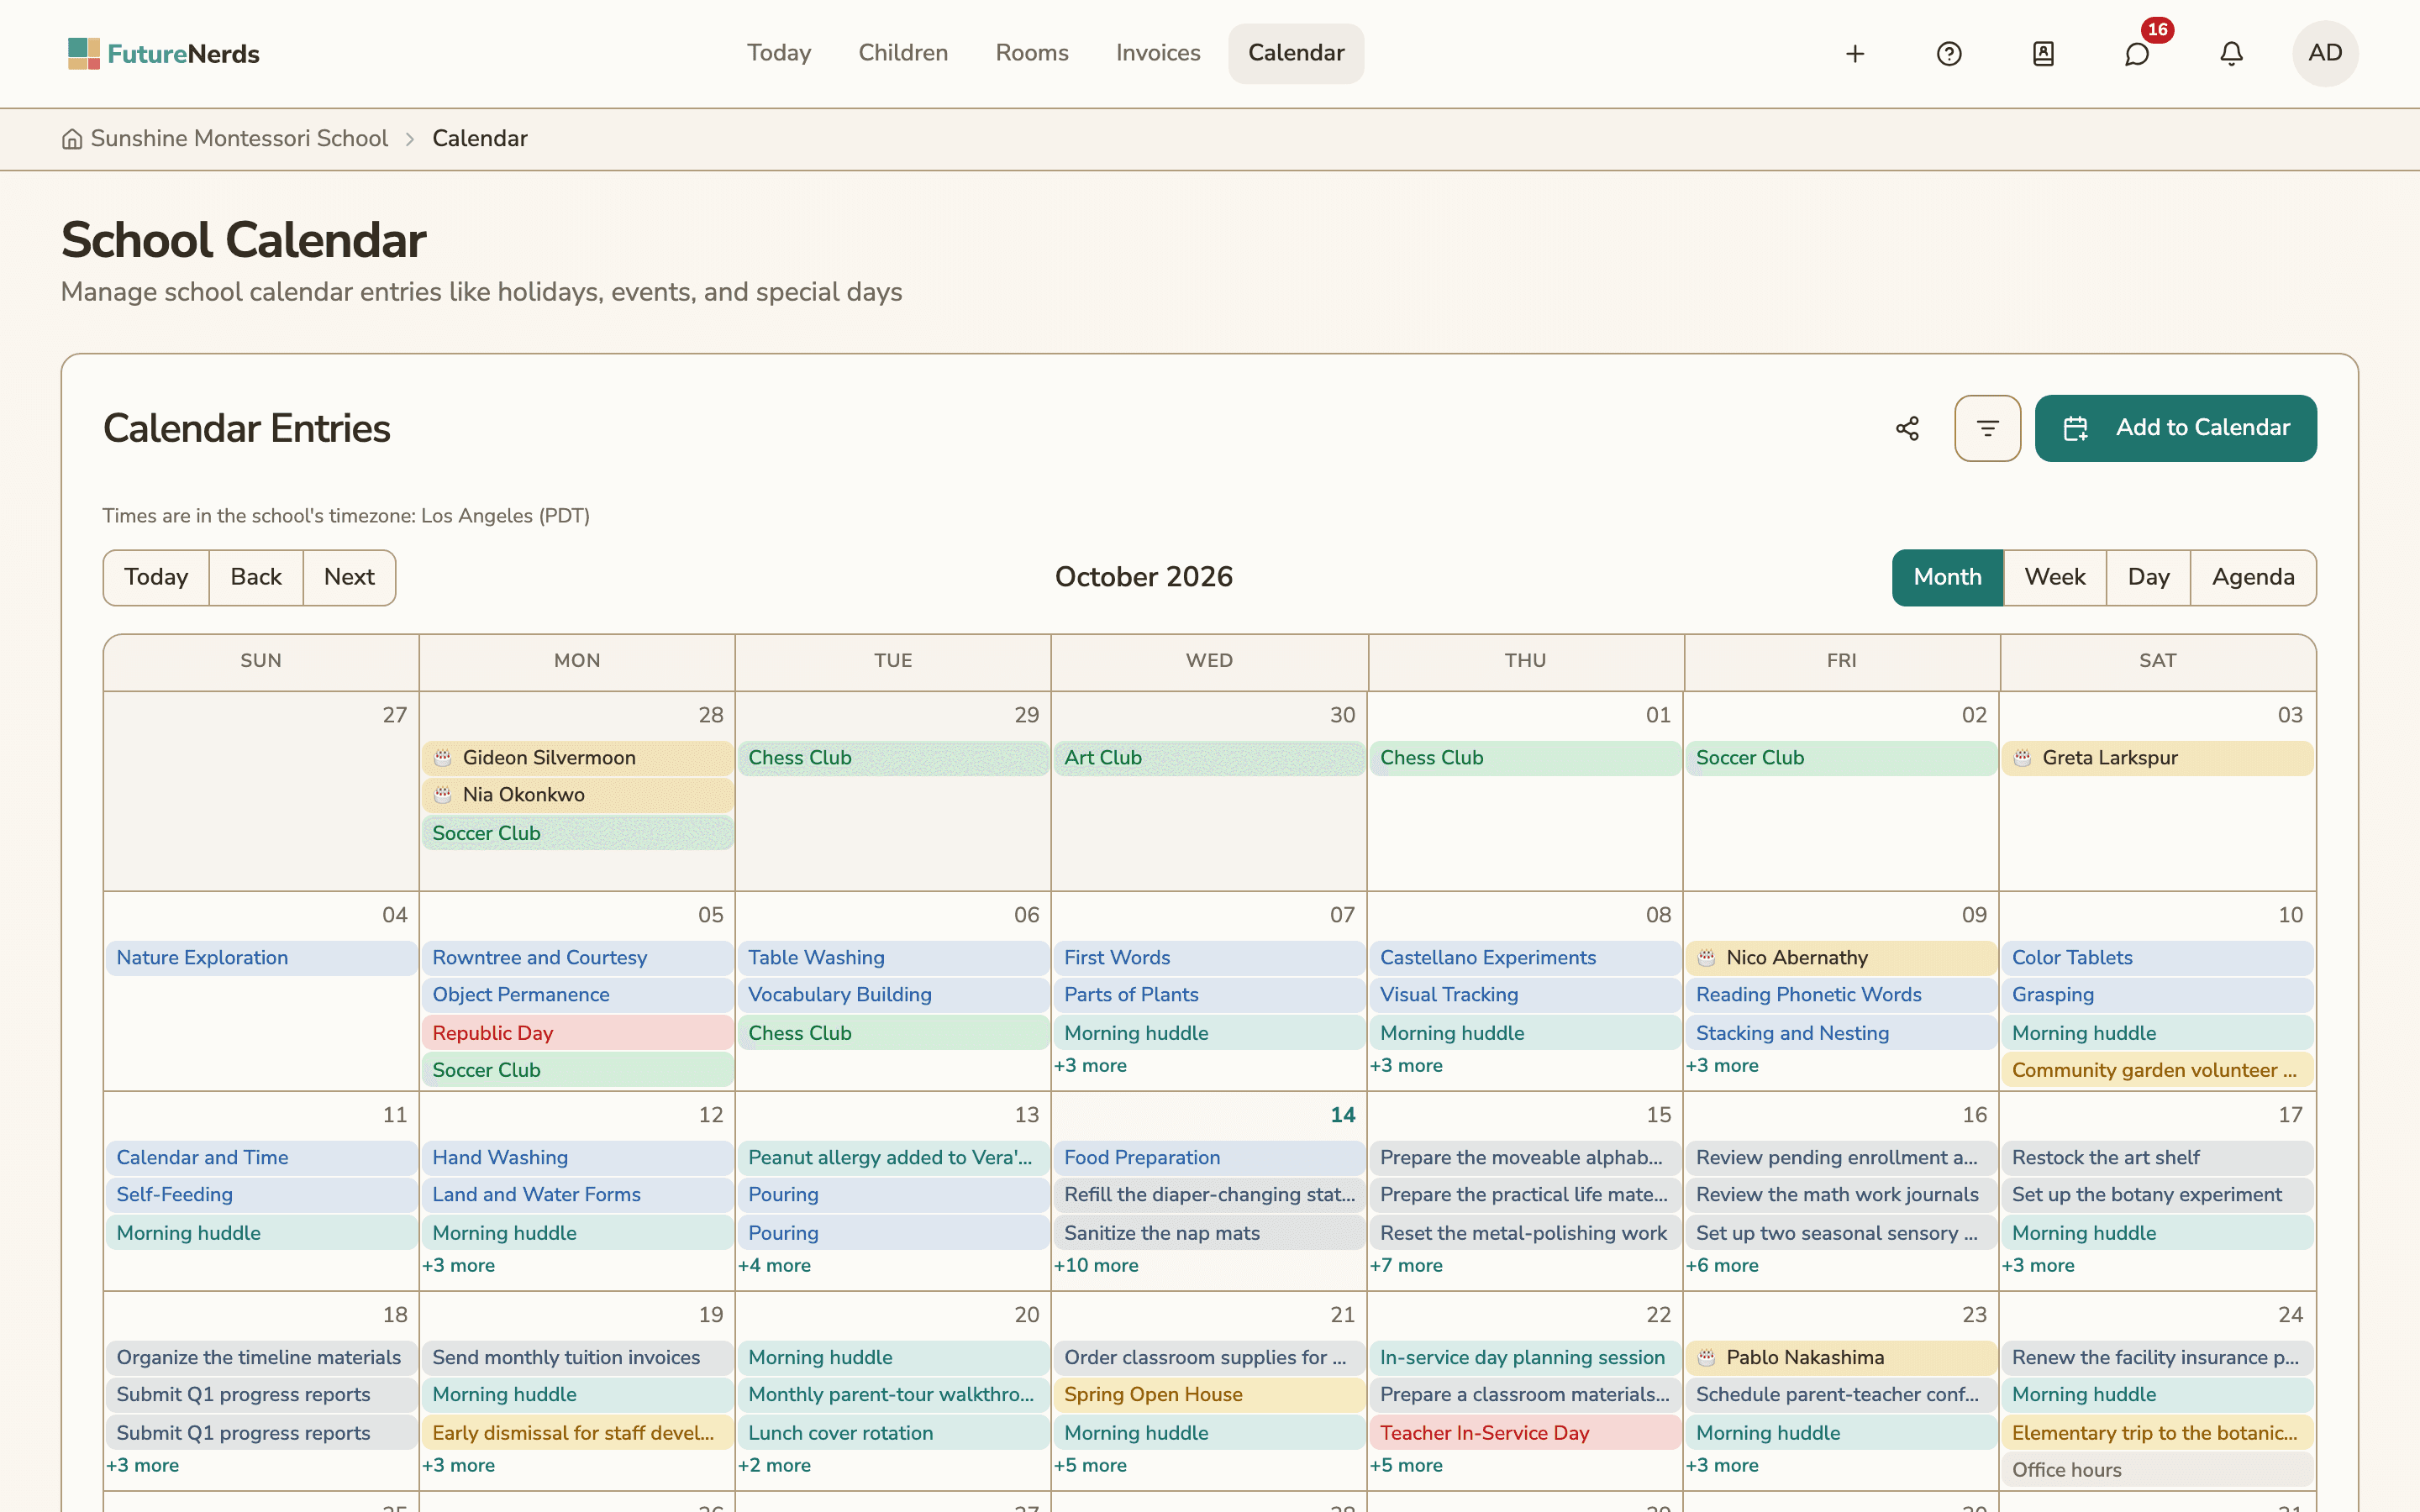2420x1512 pixels.
Task: Click Pablo Nakashima birthday cake icon
Action: tap(1706, 1358)
